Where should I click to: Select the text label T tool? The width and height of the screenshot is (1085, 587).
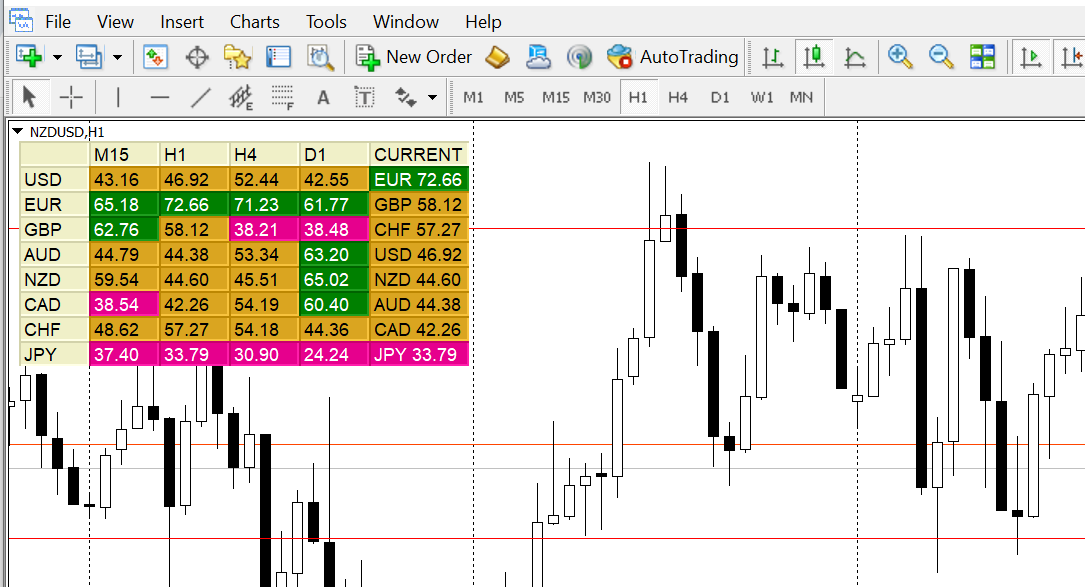click(x=364, y=98)
